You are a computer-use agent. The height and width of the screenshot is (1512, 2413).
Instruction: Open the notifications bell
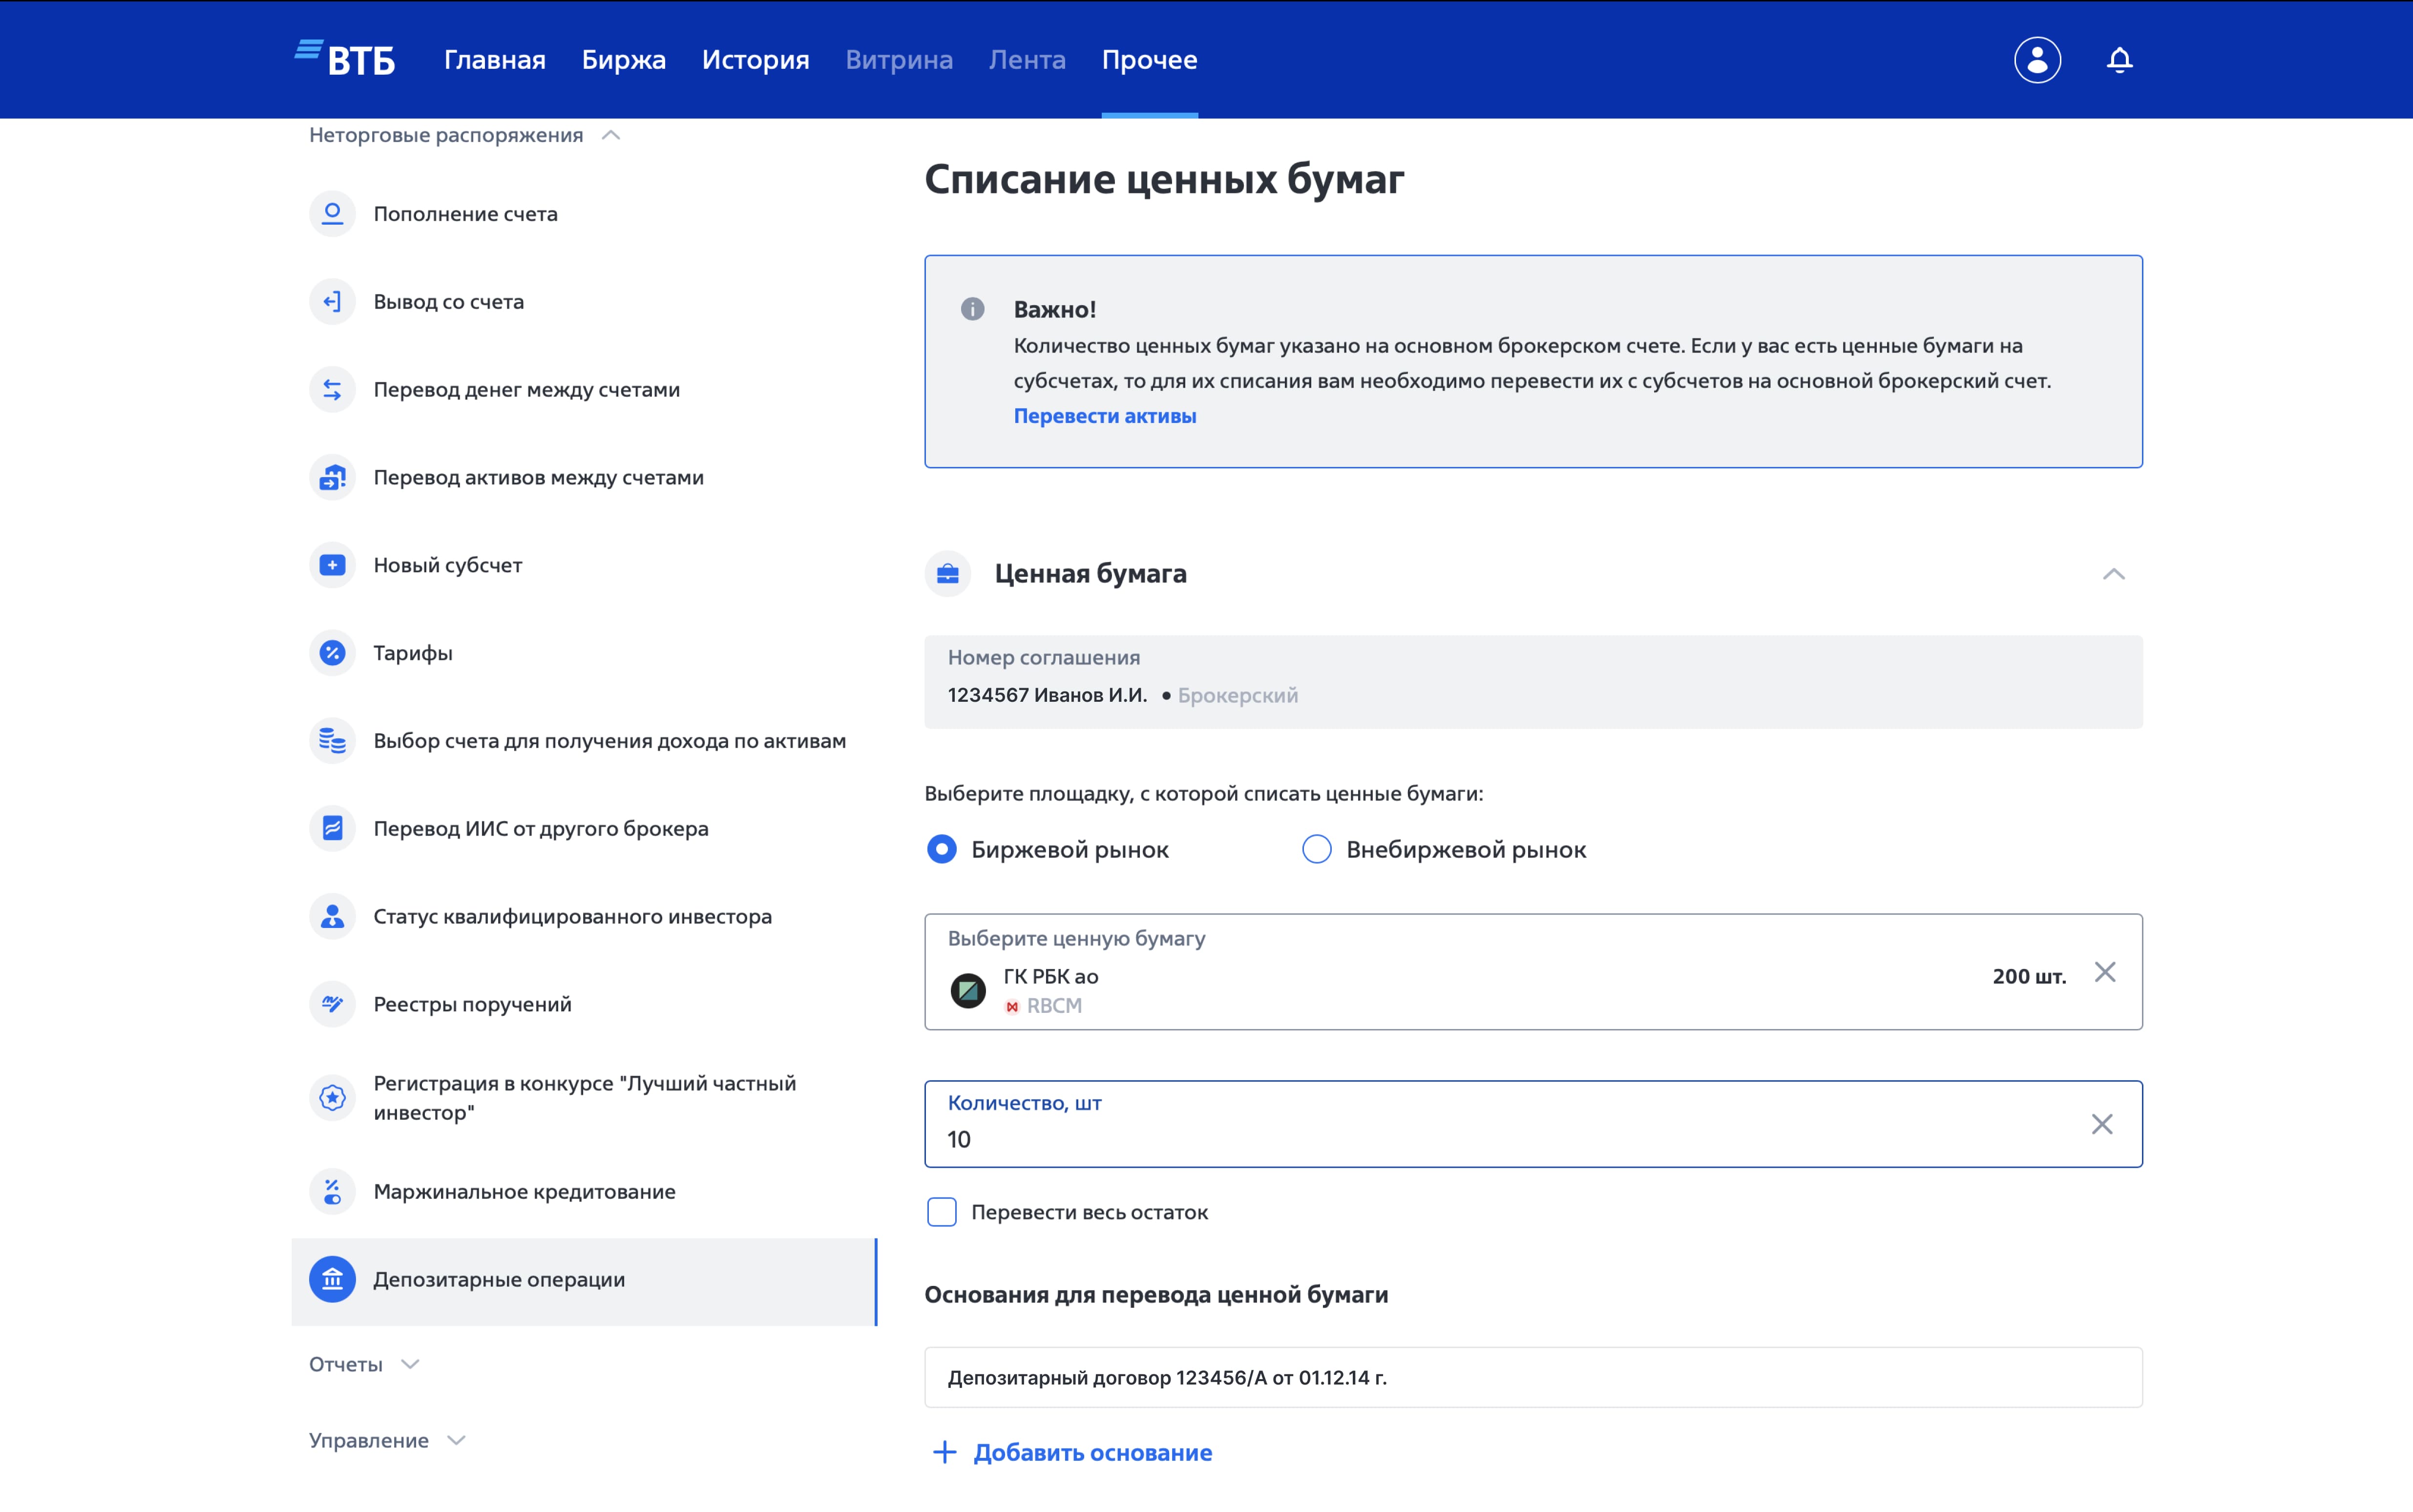click(2119, 60)
